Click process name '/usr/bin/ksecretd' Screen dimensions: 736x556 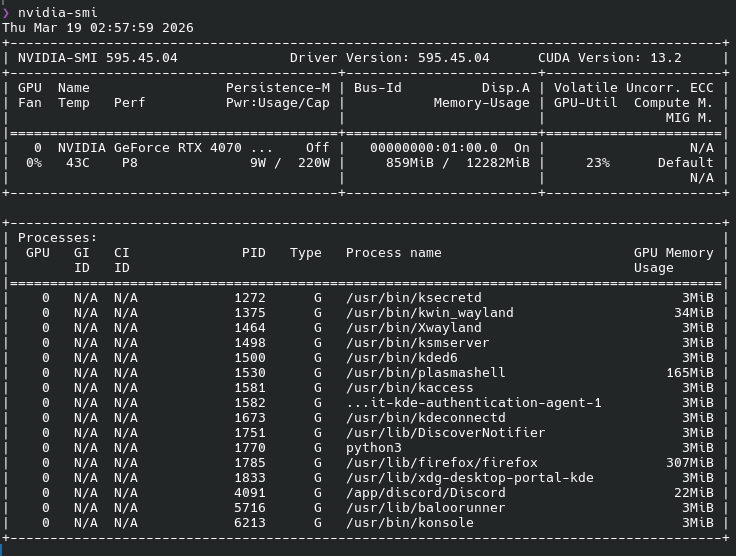point(414,298)
